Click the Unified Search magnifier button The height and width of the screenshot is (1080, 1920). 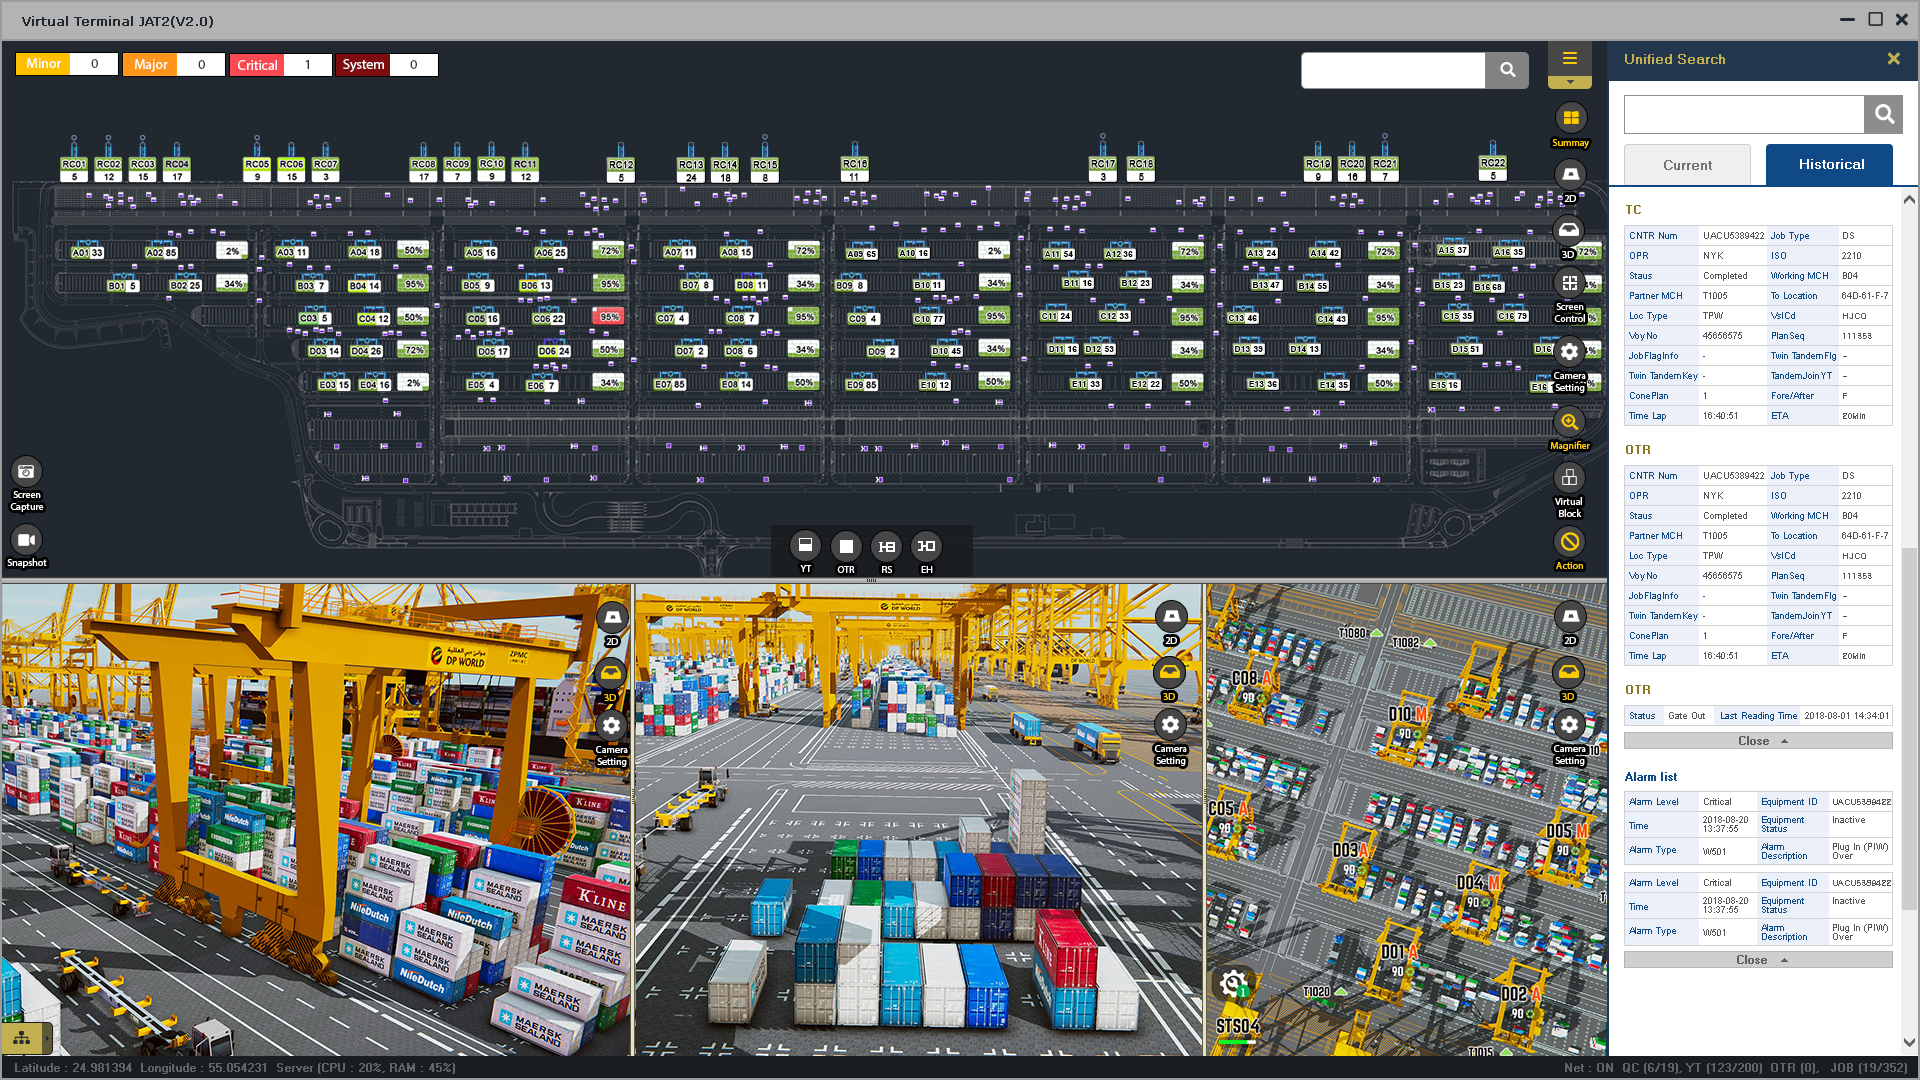pos(1883,115)
